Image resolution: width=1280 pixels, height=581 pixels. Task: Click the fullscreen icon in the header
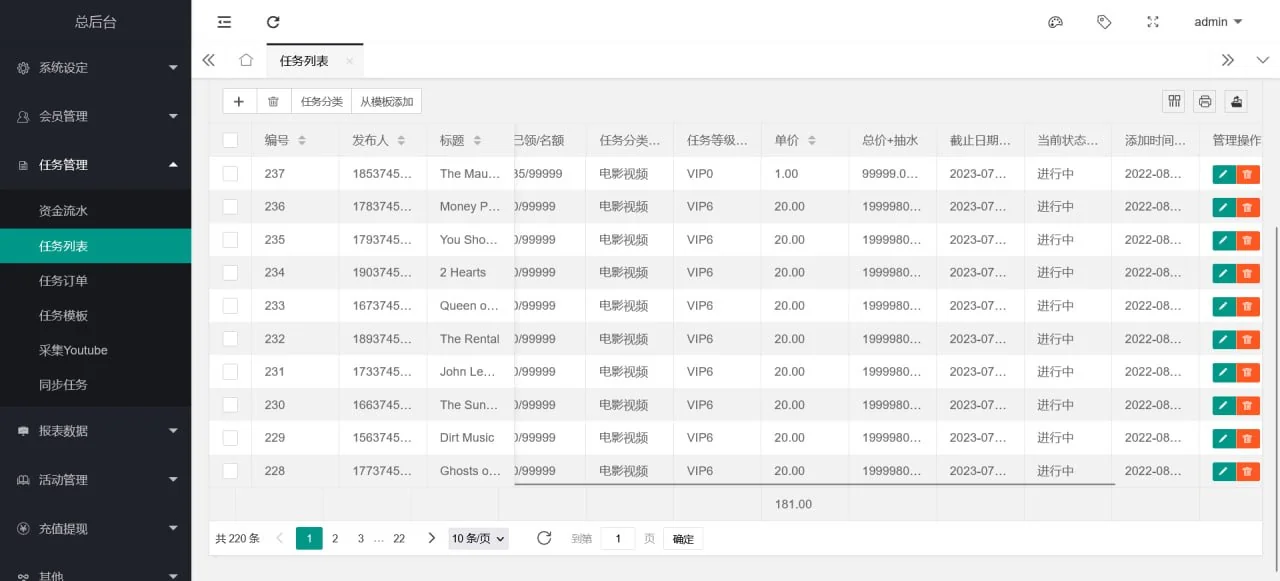pyautogui.click(x=1153, y=22)
